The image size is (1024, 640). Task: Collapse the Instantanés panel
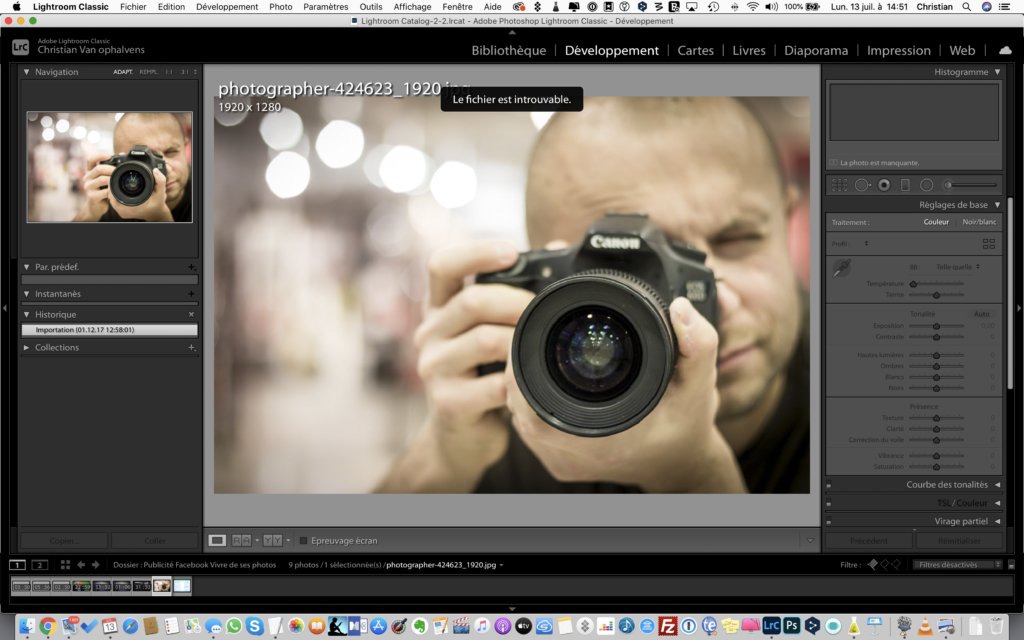pos(27,294)
